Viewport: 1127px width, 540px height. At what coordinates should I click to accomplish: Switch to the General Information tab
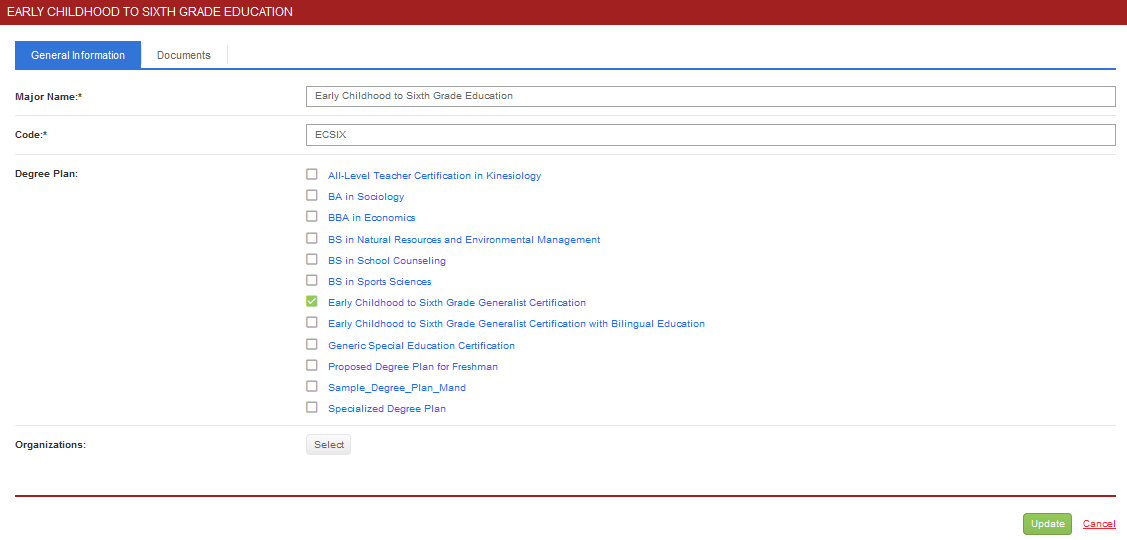tap(78, 55)
